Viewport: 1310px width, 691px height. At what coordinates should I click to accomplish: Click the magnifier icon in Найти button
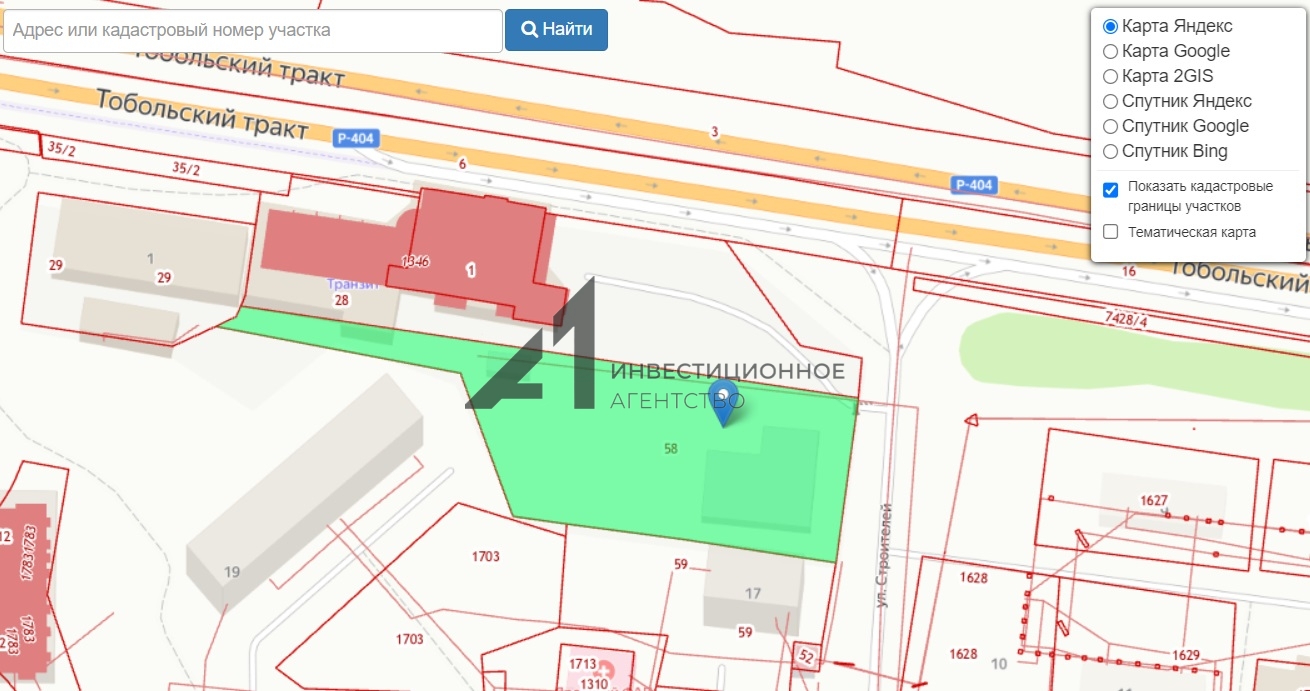pyautogui.click(x=530, y=30)
